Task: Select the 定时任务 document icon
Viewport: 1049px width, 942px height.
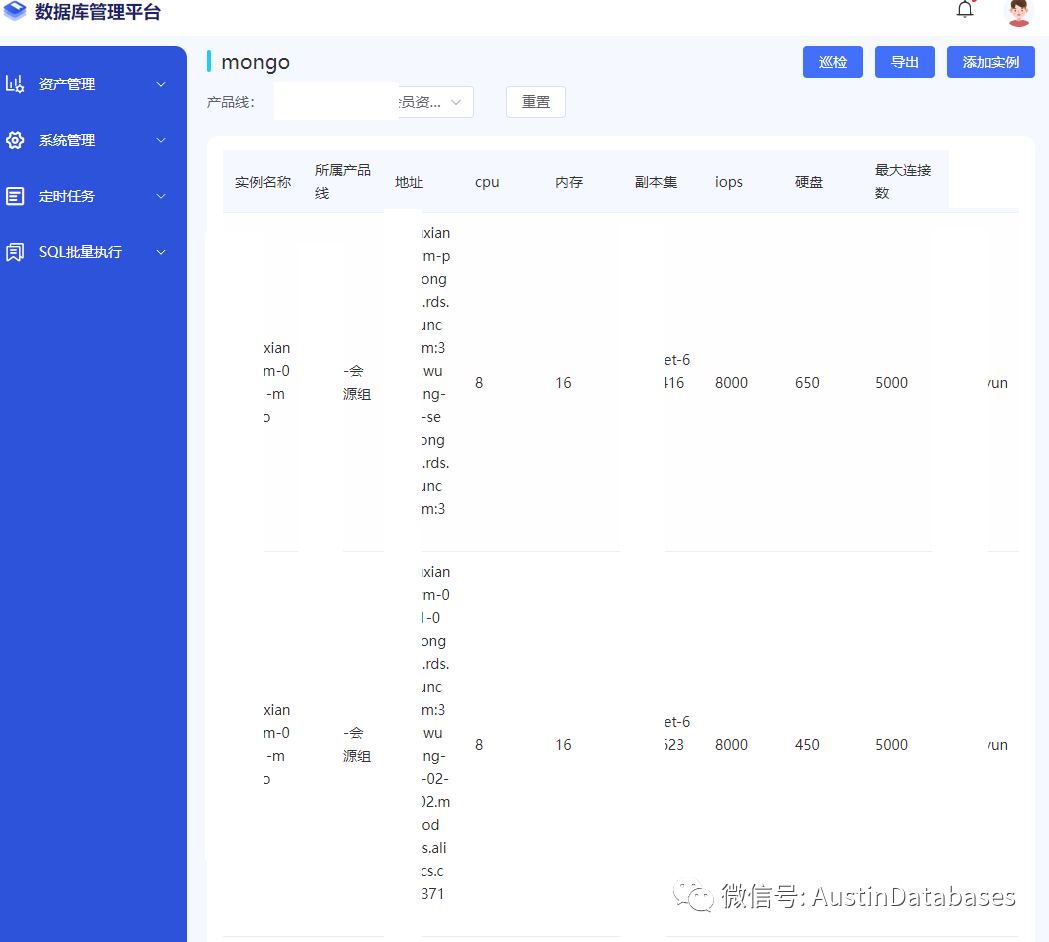Action: [16, 196]
